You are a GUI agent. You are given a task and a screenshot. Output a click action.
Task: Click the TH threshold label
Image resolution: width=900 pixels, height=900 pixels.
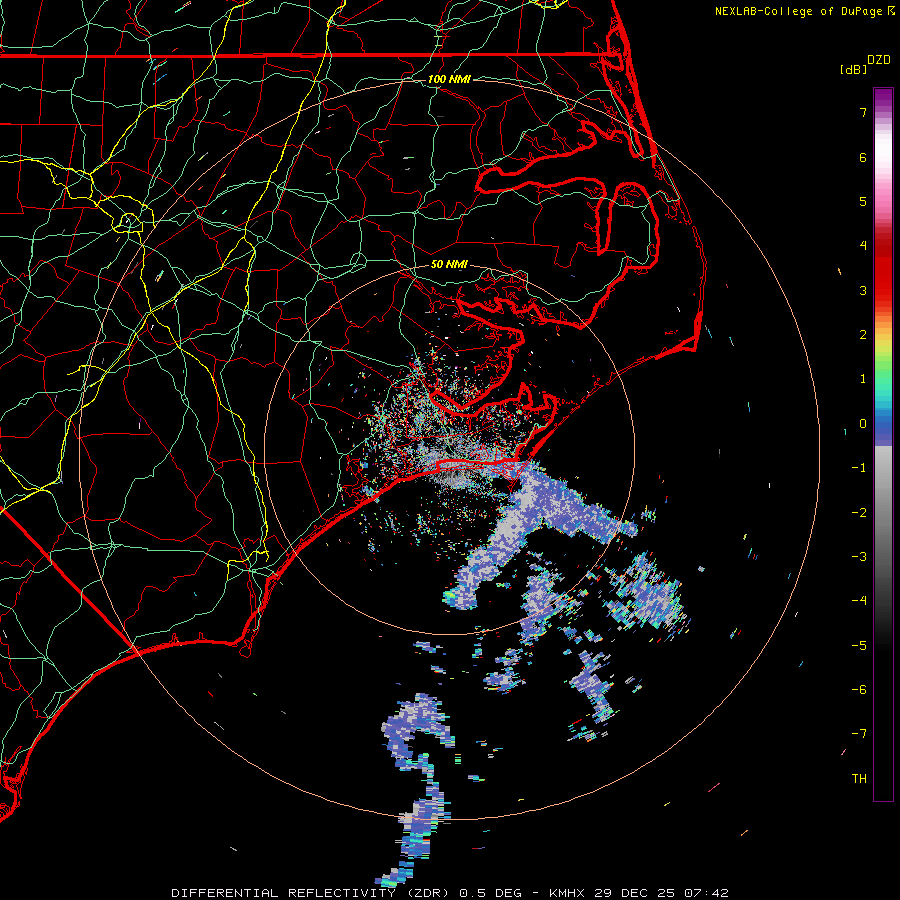[x=859, y=779]
